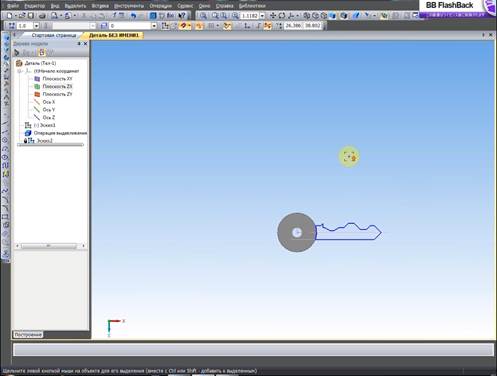Switch to the Стартовая страница tab
The image size is (497, 376).
(x=54, y=35)
